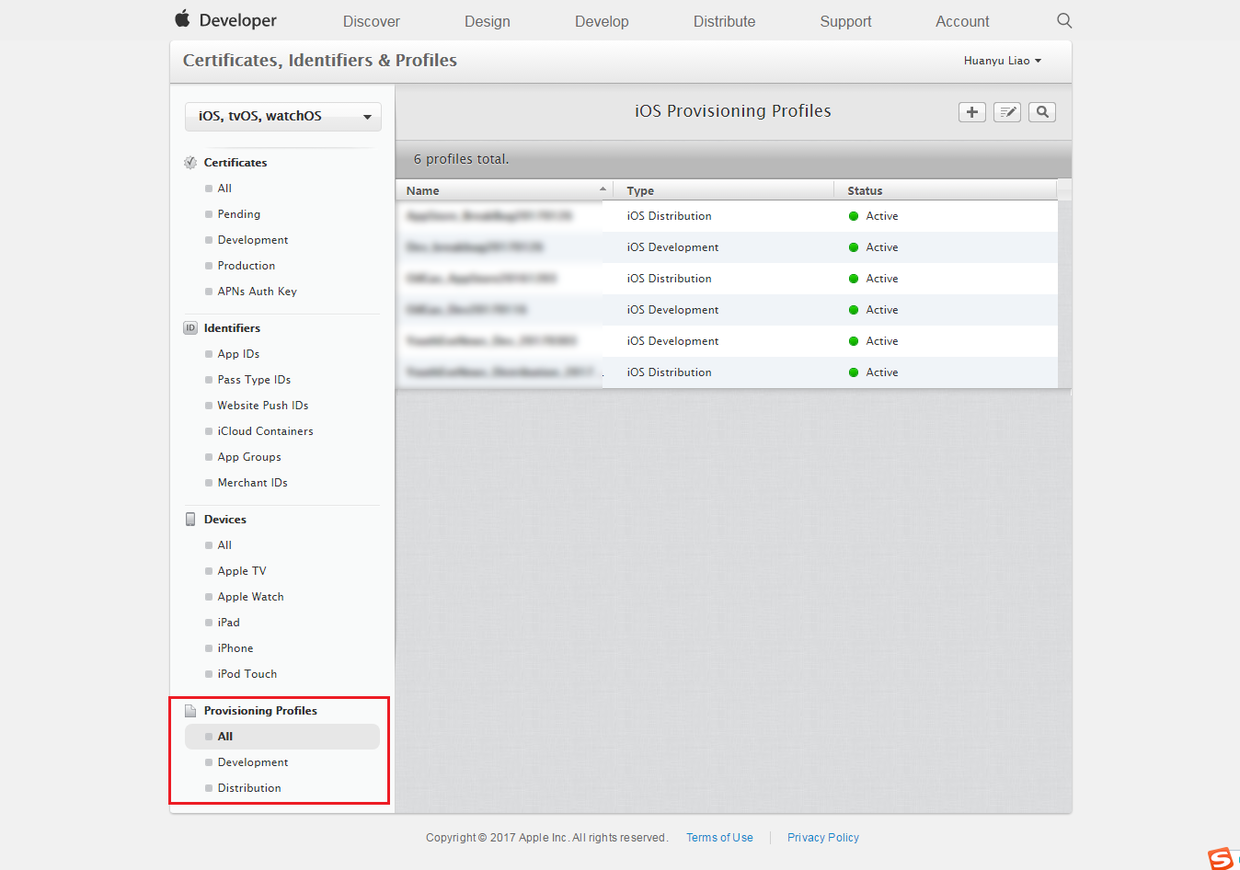Select All under Certificates
The height and width of the screenshot is (870, 1240).
[x=224, y=188]
